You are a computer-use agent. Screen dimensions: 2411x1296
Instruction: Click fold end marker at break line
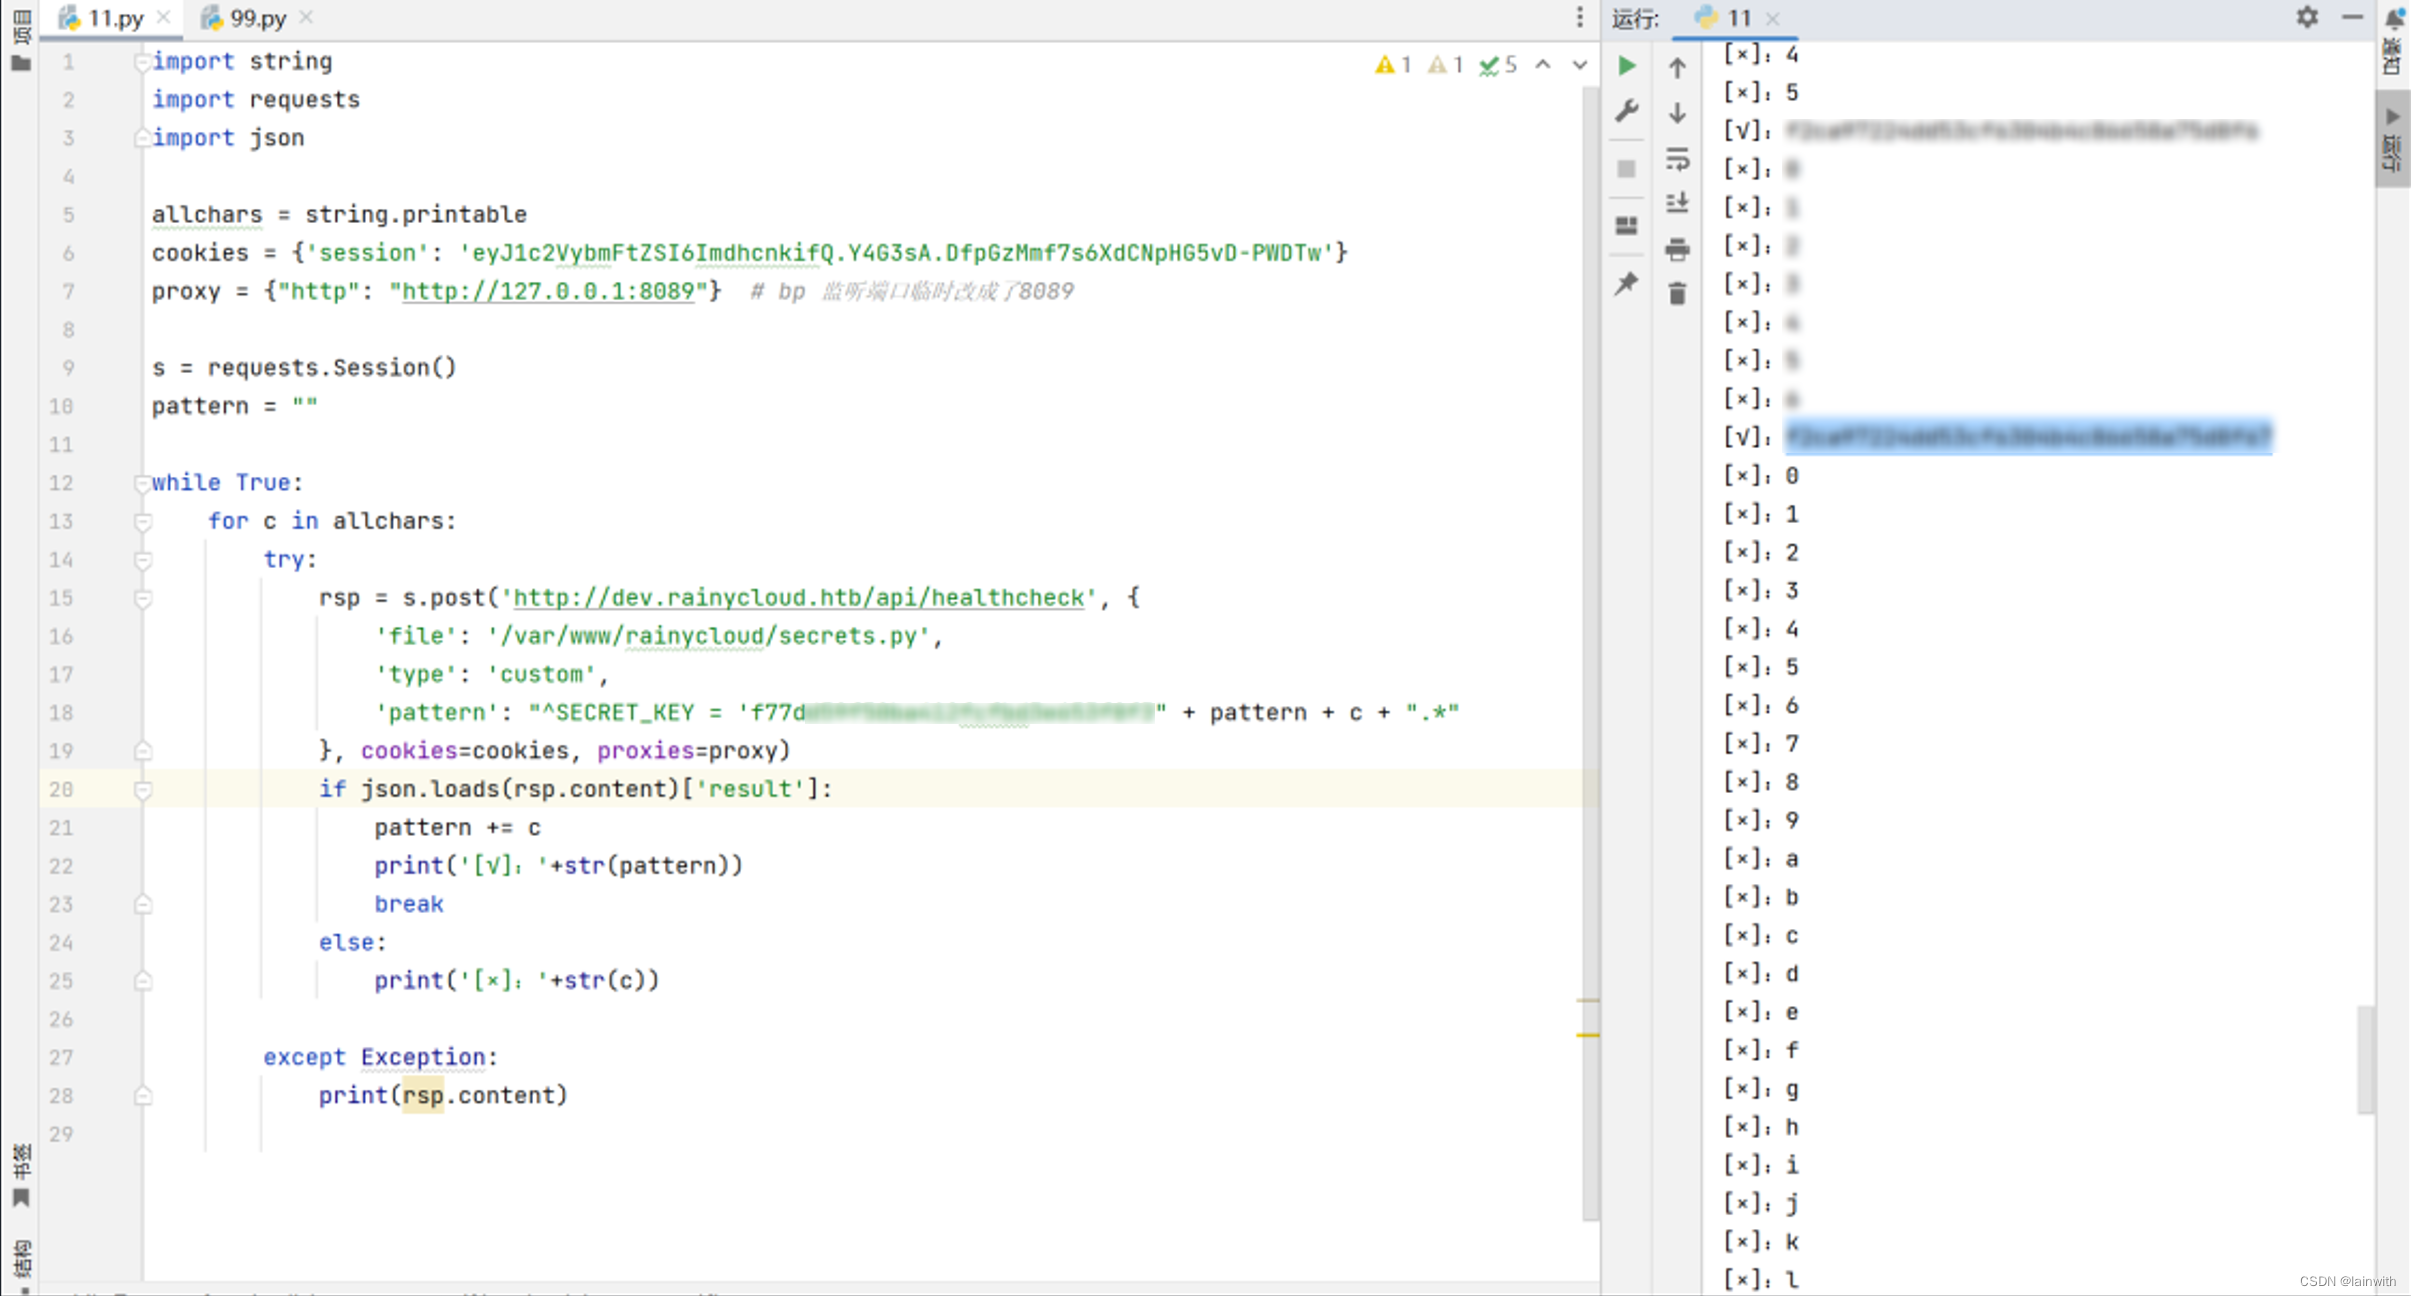tap(142, 904)
